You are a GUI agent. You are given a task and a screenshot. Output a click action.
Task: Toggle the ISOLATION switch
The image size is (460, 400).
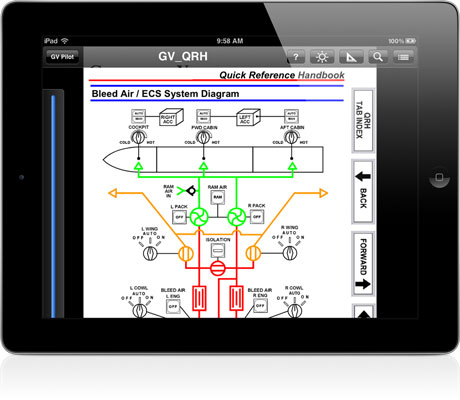218,250
